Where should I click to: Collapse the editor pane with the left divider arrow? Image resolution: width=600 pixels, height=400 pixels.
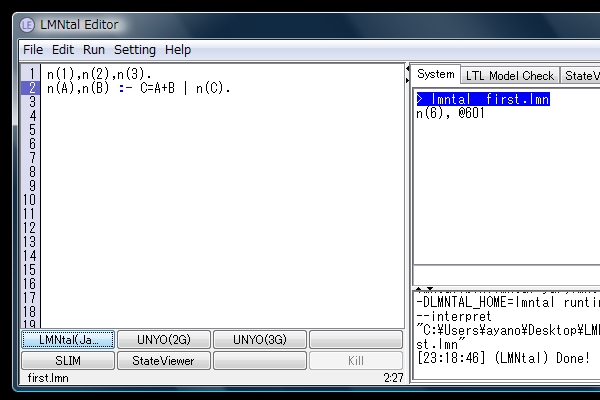pyautogui.click(x=407, y=69)
